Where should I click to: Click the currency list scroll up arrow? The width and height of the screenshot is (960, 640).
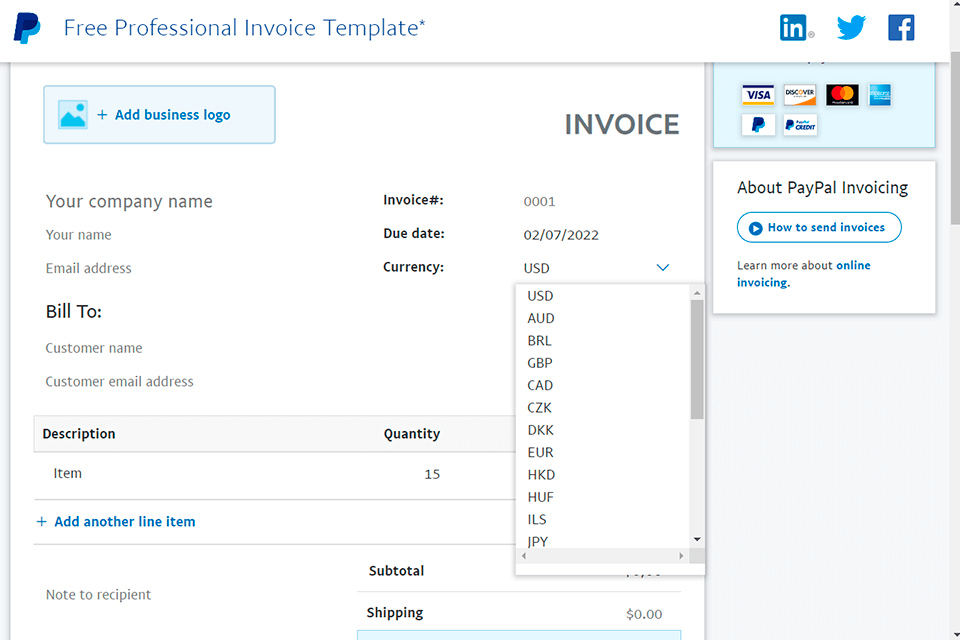tap(697, 293)
